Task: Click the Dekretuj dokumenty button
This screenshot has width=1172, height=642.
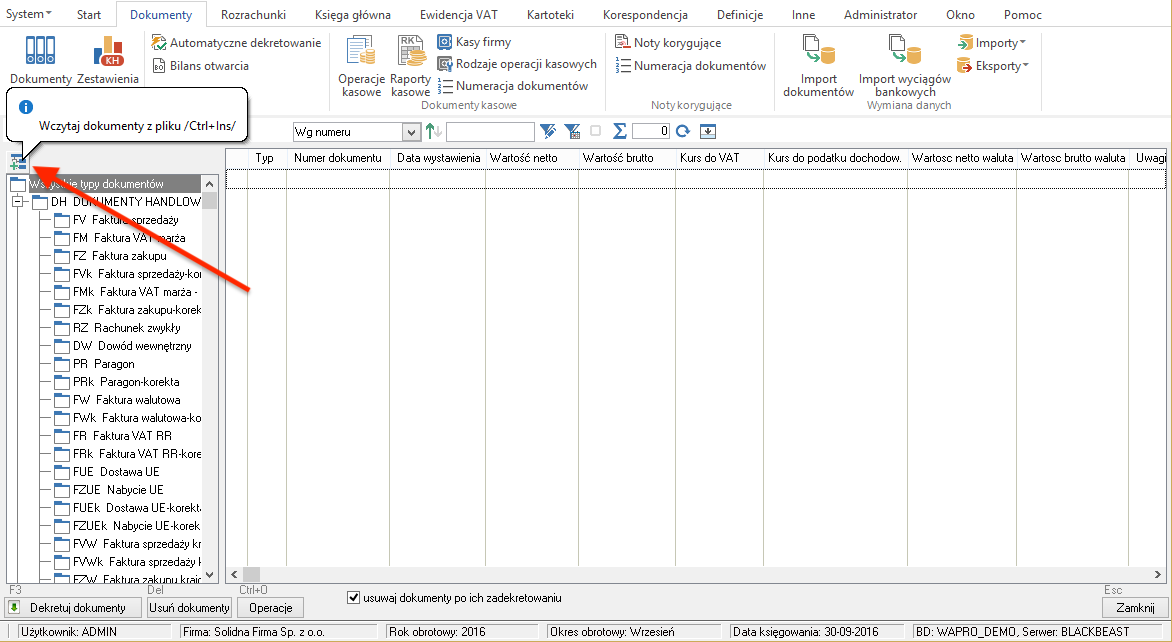Action: click(x=68, y=608)
